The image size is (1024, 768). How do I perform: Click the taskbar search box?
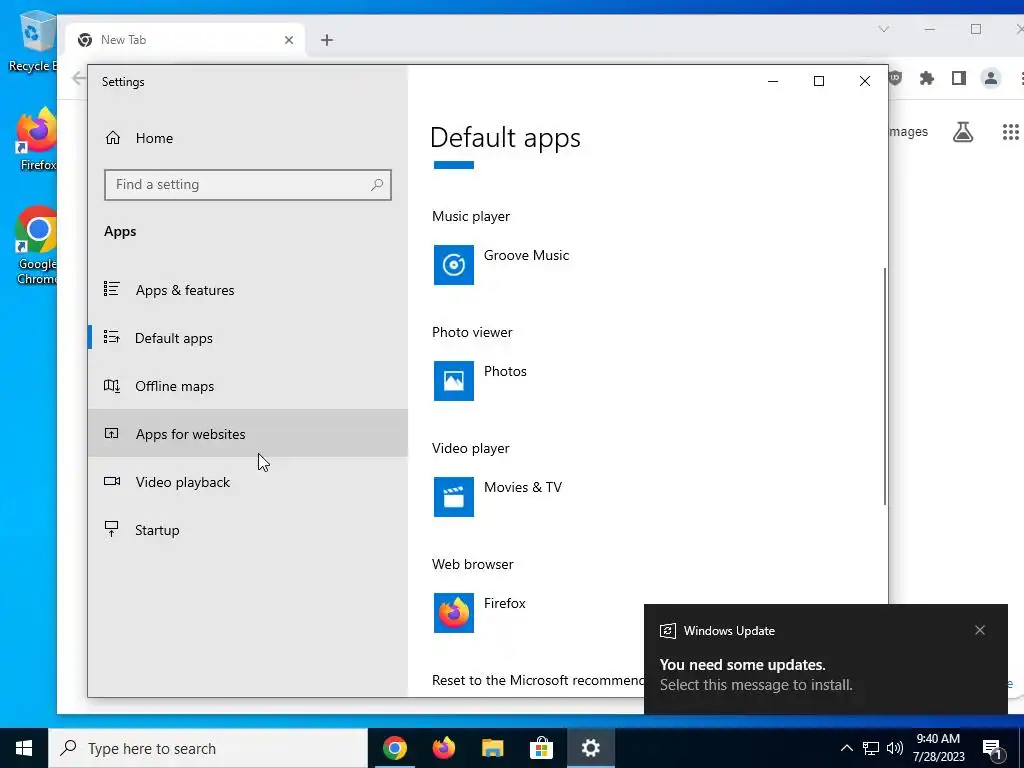click(208, 748)
